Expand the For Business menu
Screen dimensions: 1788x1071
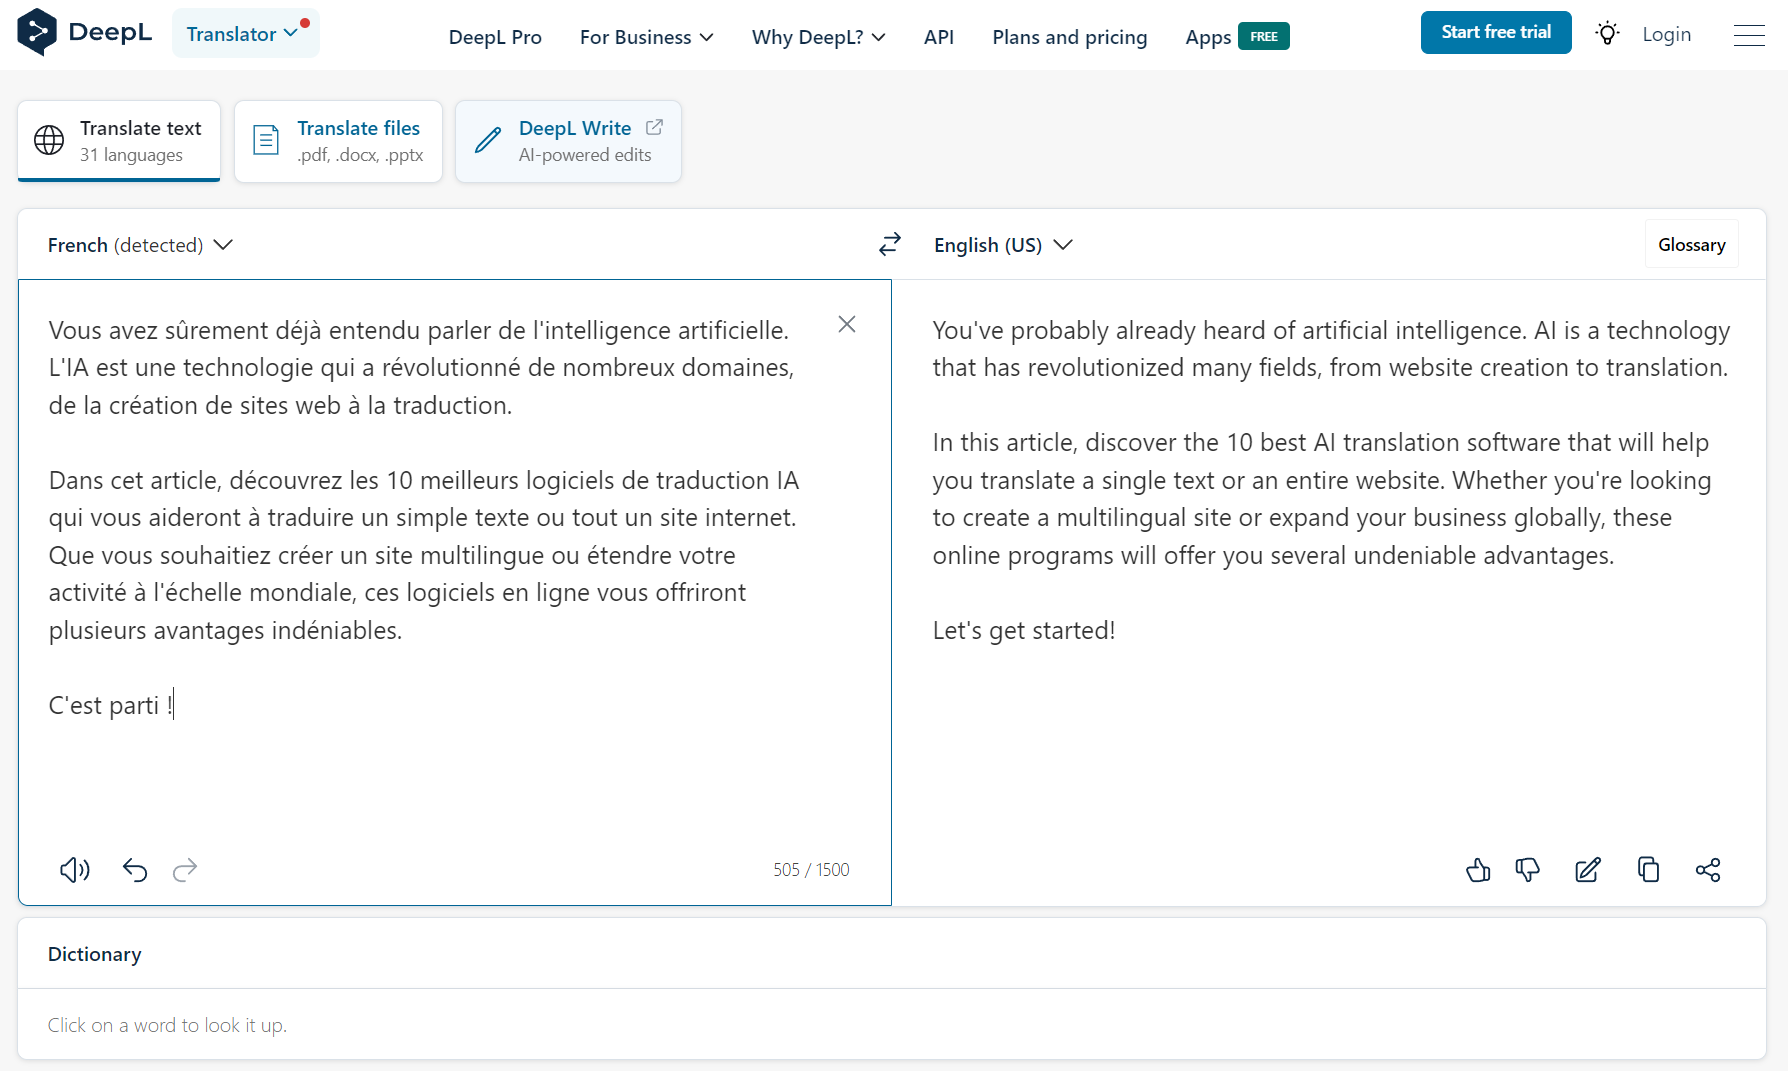click(646, 37)
